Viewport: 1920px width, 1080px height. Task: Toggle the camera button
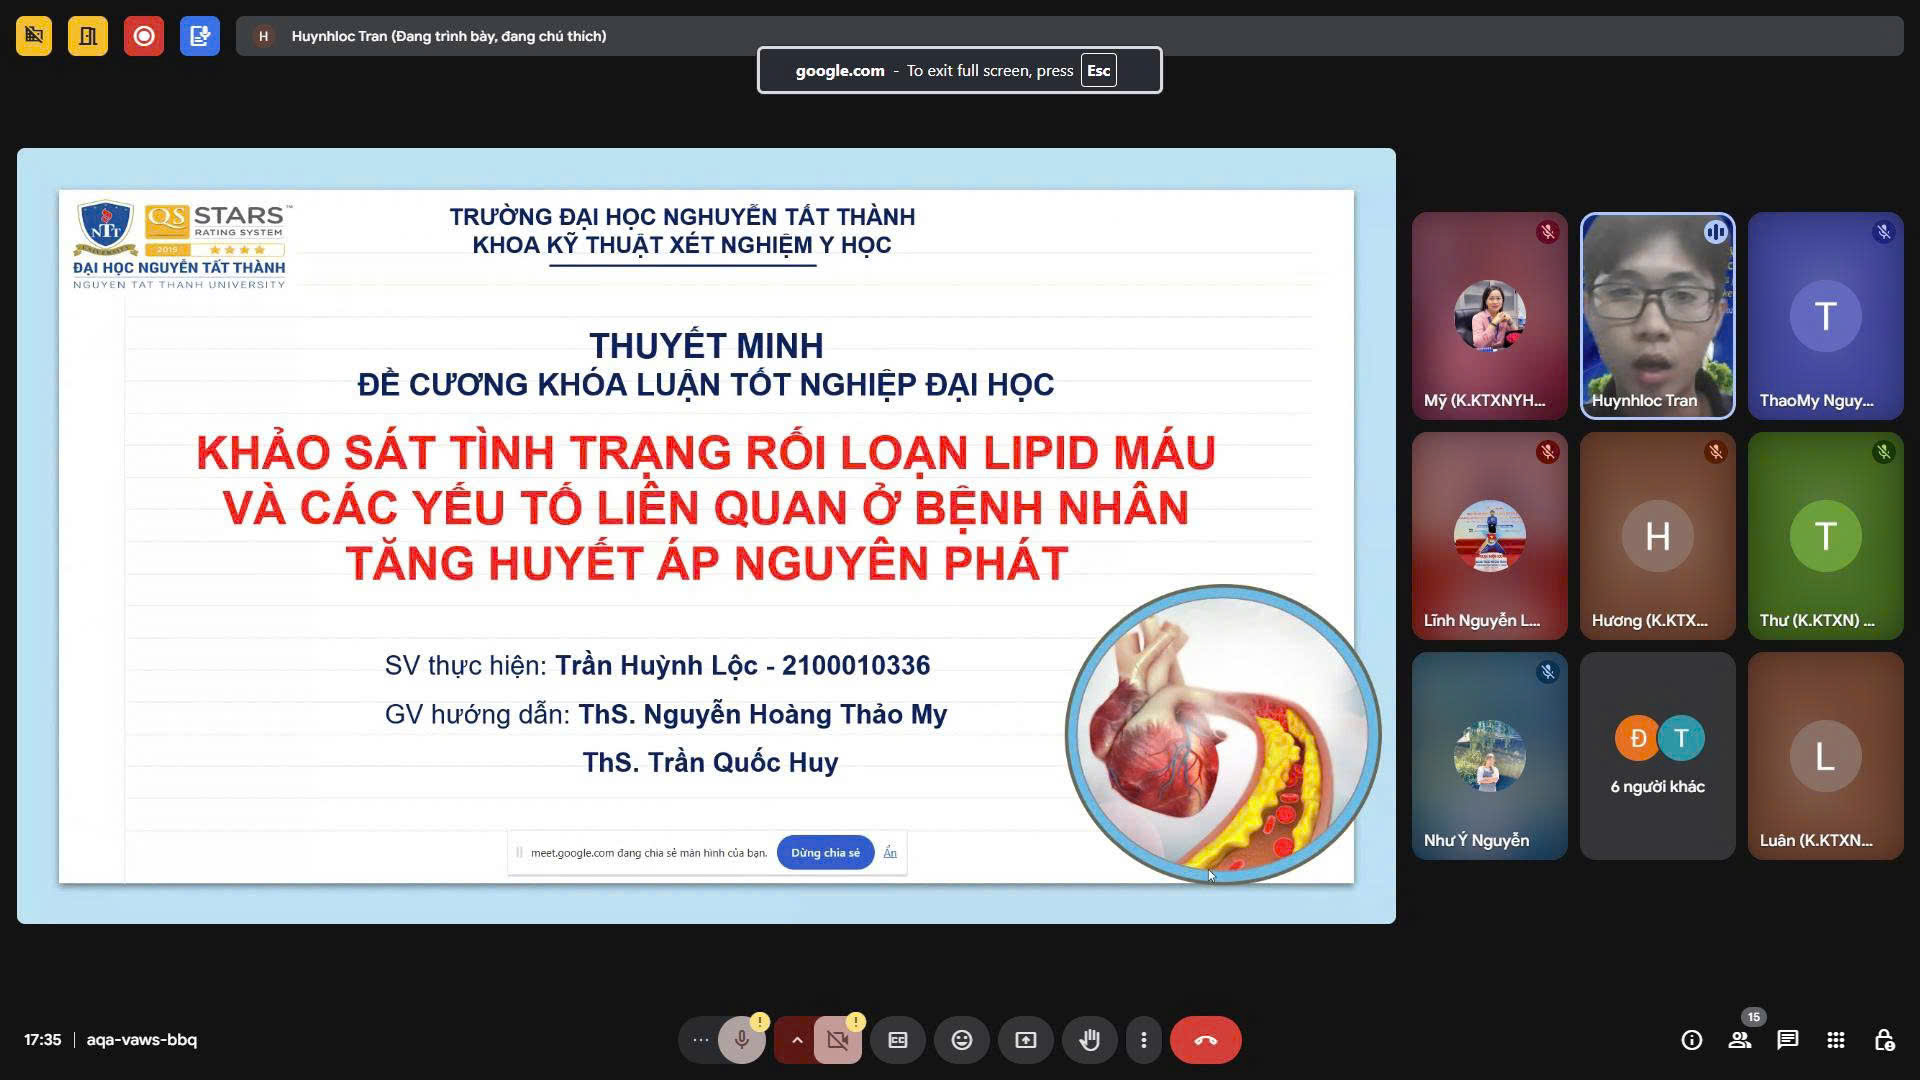[x=838, y=1040]
